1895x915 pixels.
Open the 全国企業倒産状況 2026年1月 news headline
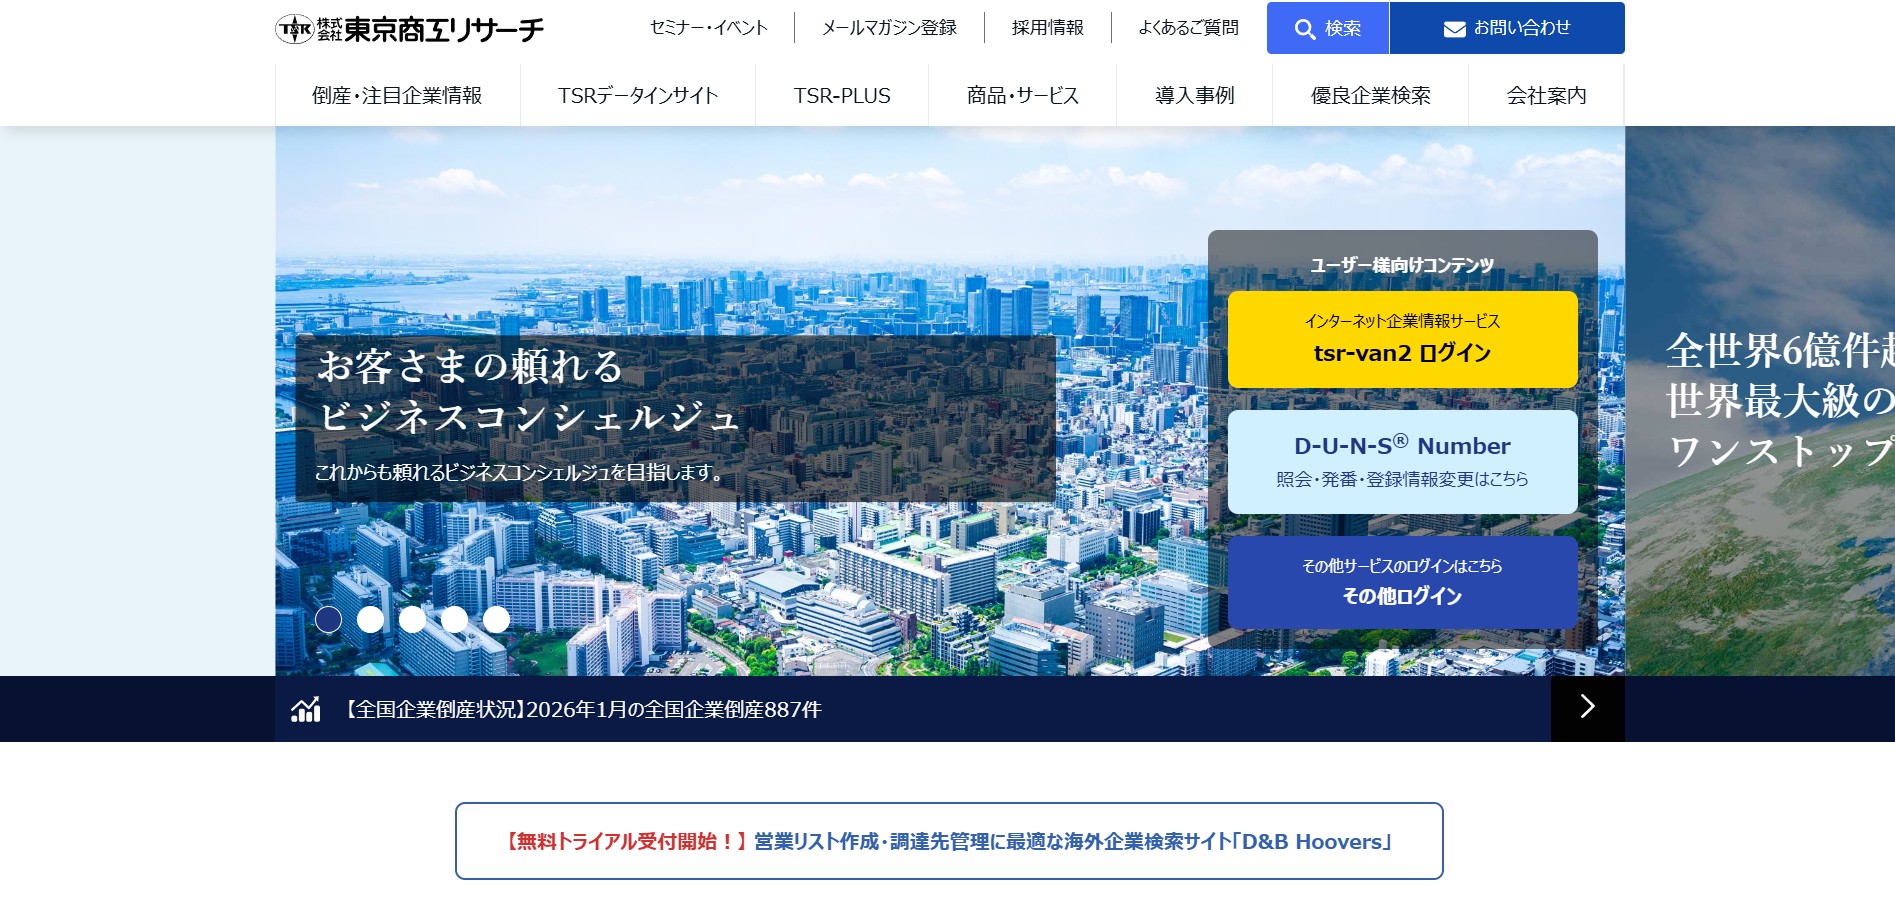tap(583, 709)
